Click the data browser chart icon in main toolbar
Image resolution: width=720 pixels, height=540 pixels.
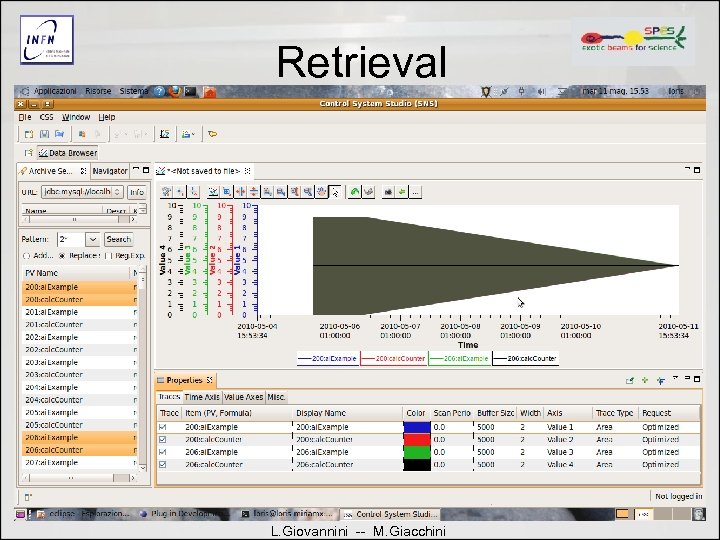point(164,134)
